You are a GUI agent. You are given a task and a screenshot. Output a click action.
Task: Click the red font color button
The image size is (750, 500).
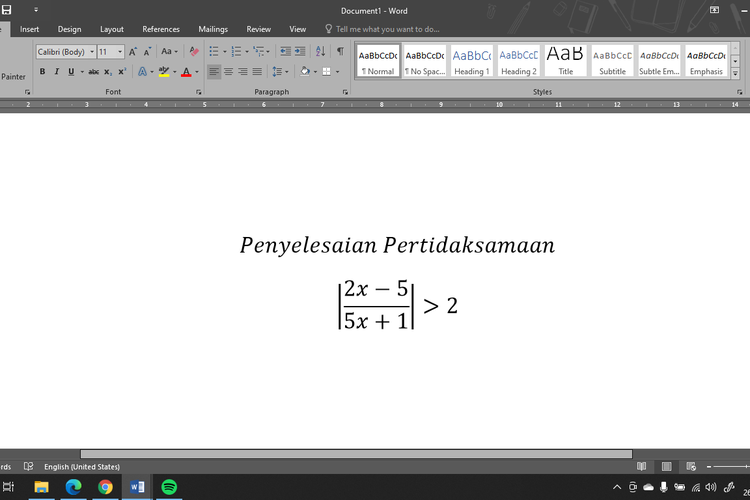pos(186,72)
